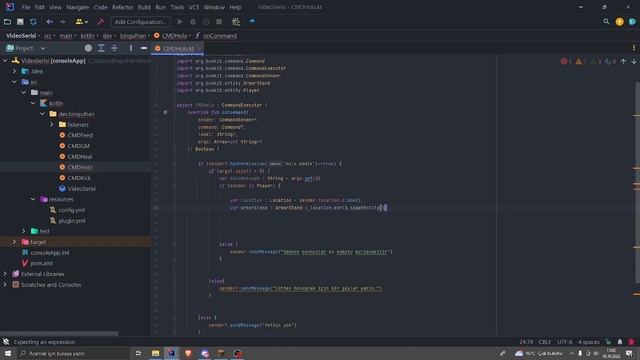Open the CMDFeed file in tree
This screenshot has height=360, width=640.
pos(80,135)
